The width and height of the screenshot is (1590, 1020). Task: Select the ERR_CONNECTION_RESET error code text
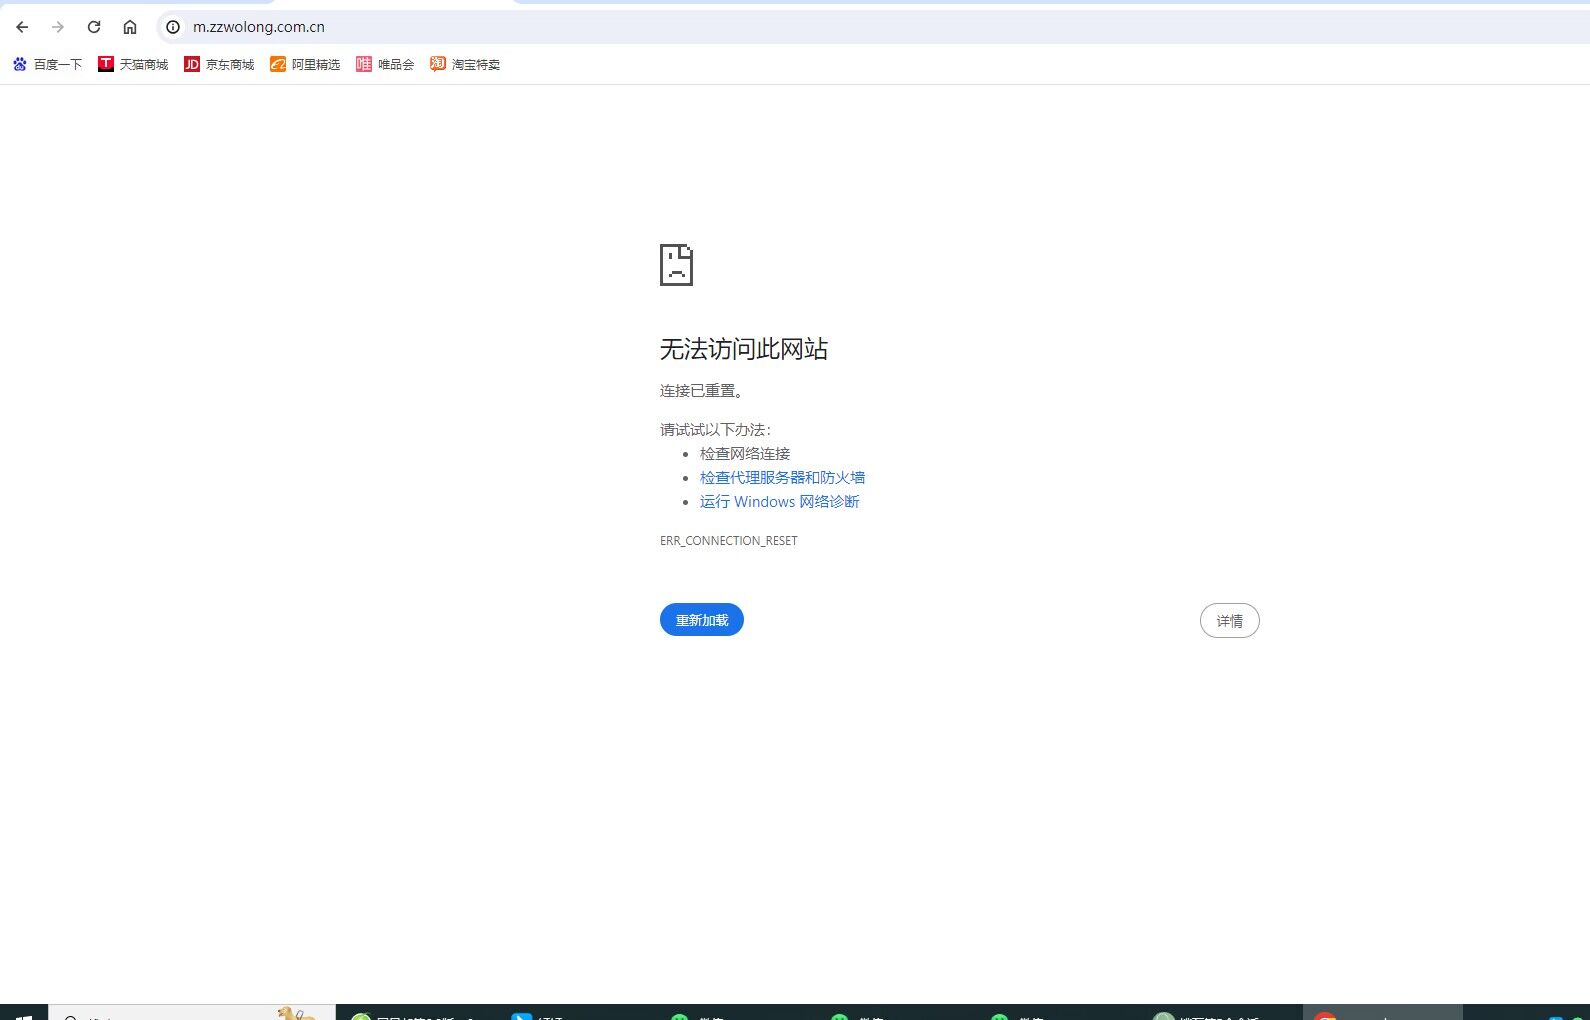coord(729,541)
